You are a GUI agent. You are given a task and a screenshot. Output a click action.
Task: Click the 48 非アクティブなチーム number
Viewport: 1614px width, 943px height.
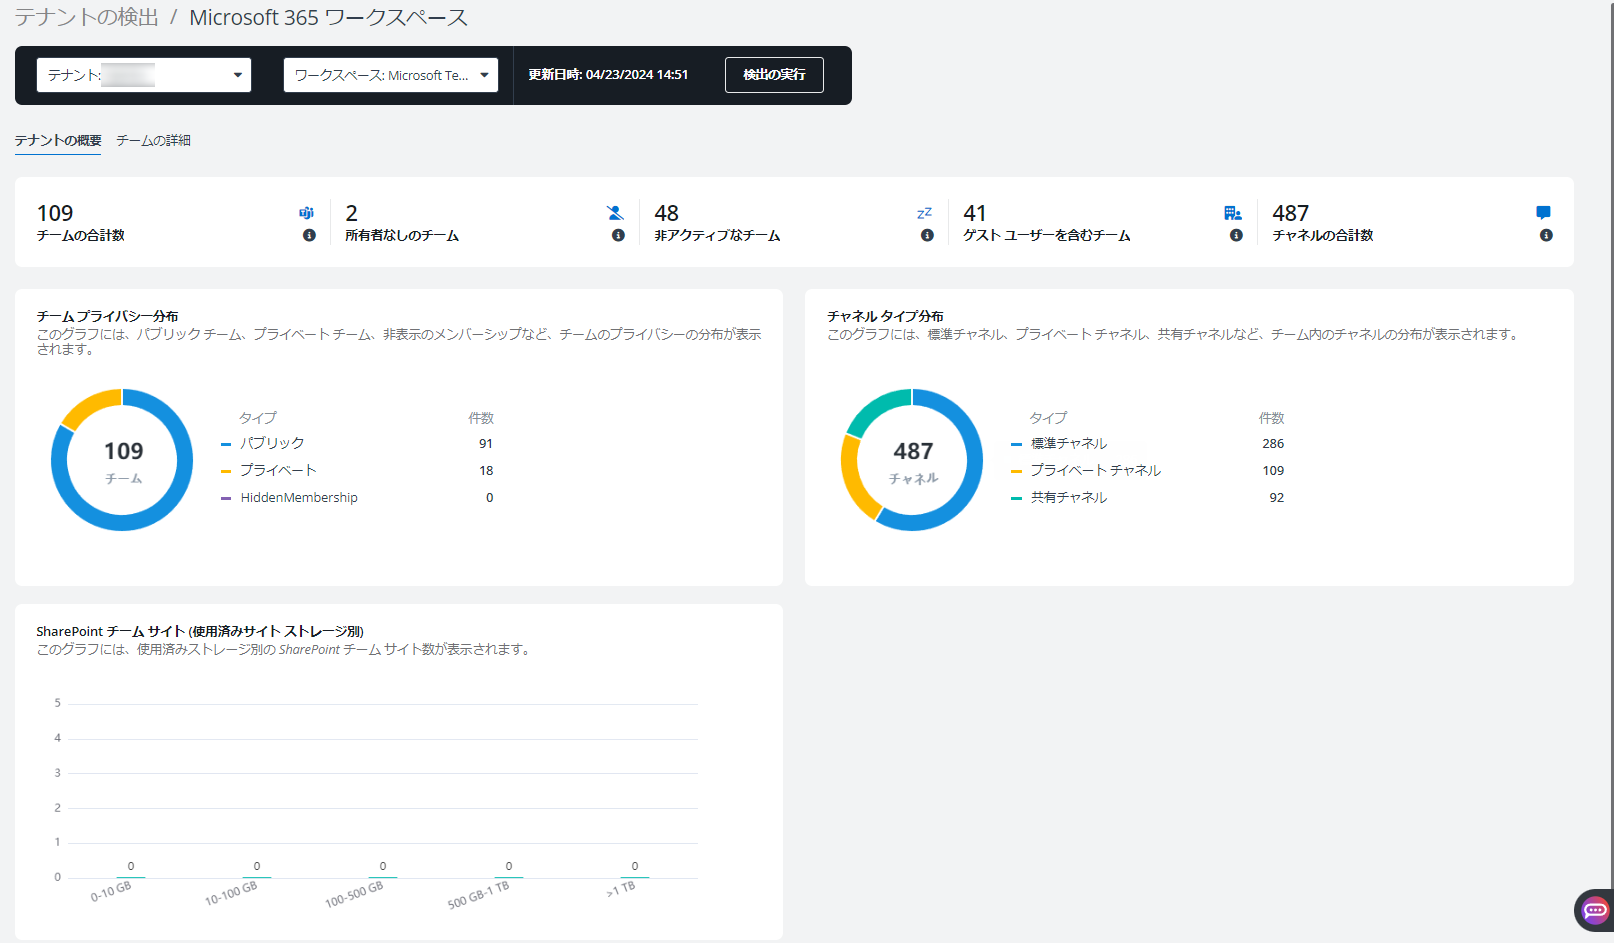click(667, 213)
